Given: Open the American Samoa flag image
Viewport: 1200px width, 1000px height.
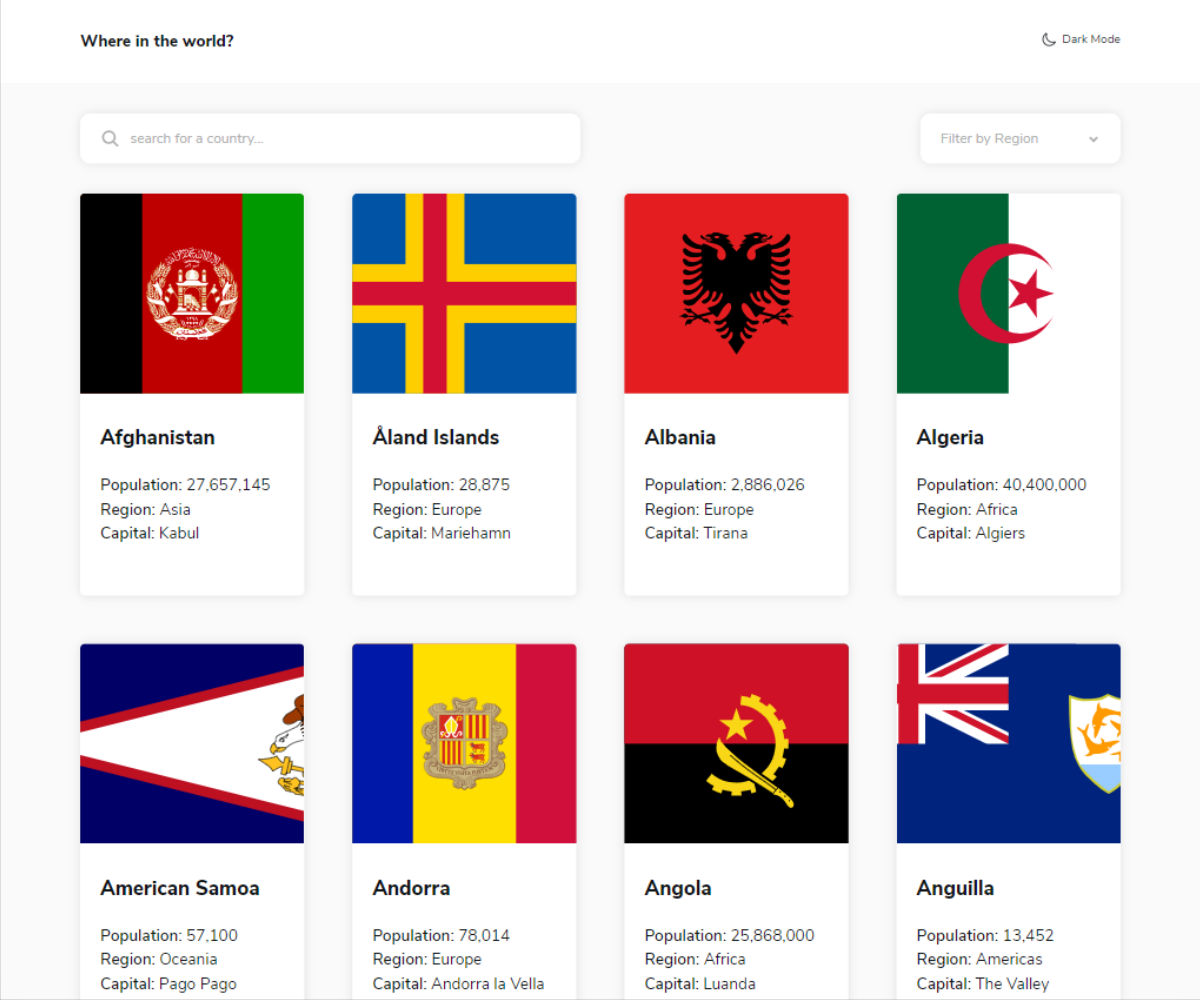Looking at the screenshot, I should [x=192, y=743].
